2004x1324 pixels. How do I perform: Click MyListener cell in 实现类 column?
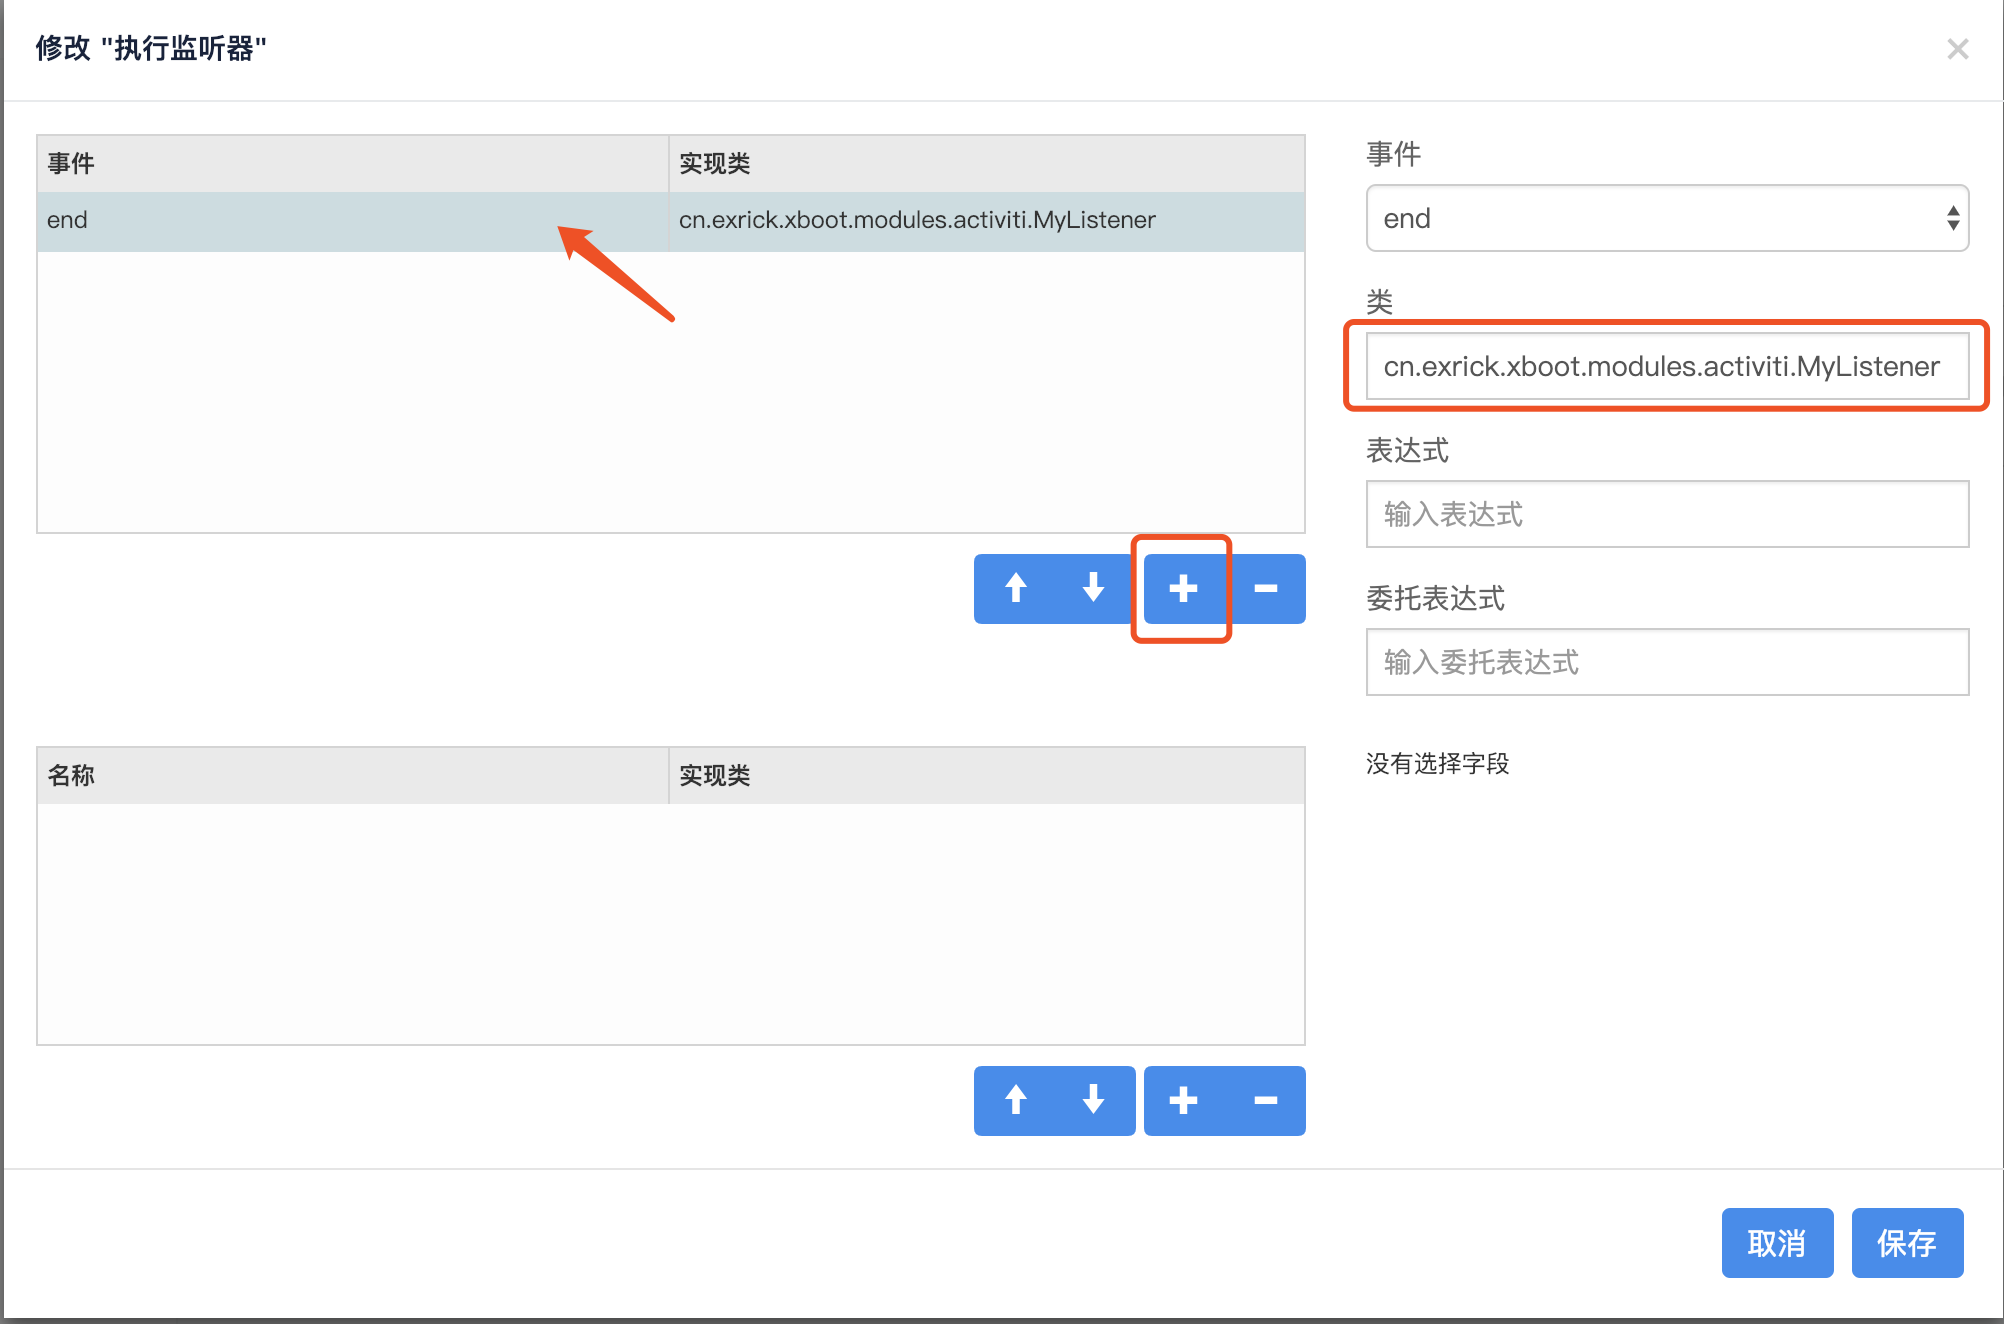917,220
